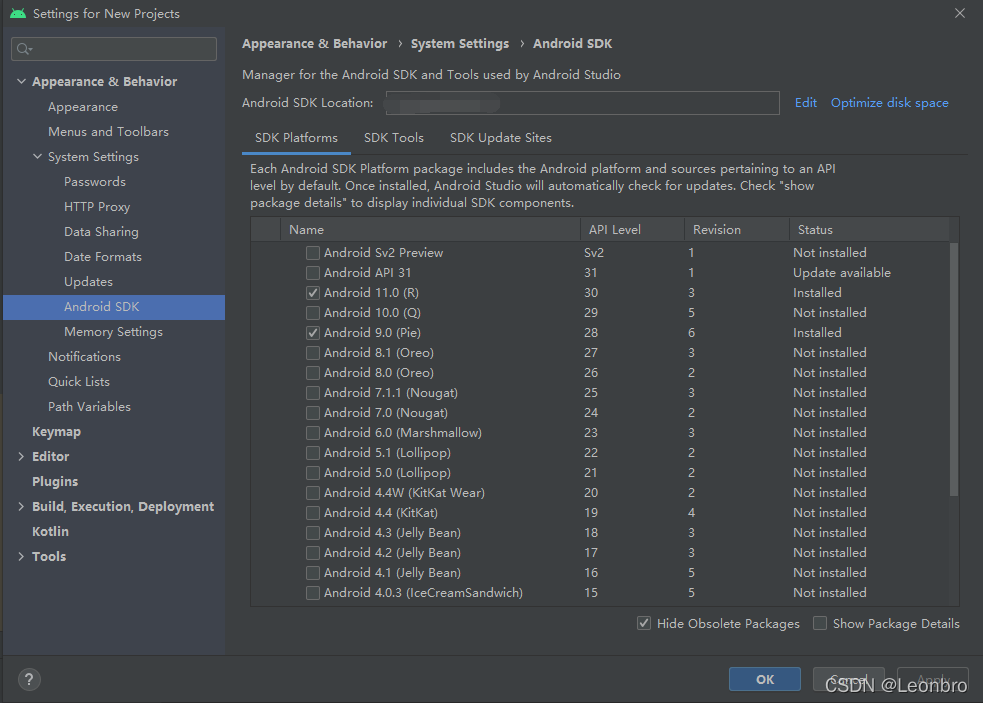The image size is (983, 703).
Task: Open Notifications settings
Action: pyautogui.click(x=85, y=357)
